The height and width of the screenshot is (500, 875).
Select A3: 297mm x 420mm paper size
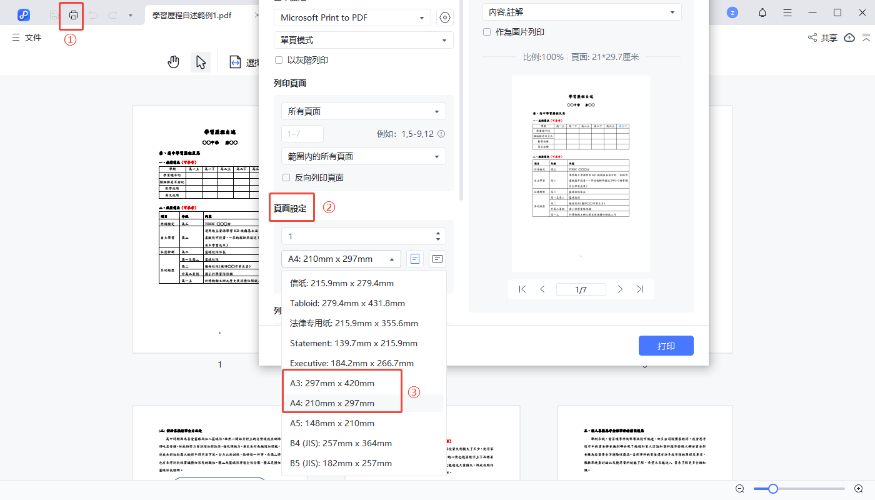pos(333,383)
